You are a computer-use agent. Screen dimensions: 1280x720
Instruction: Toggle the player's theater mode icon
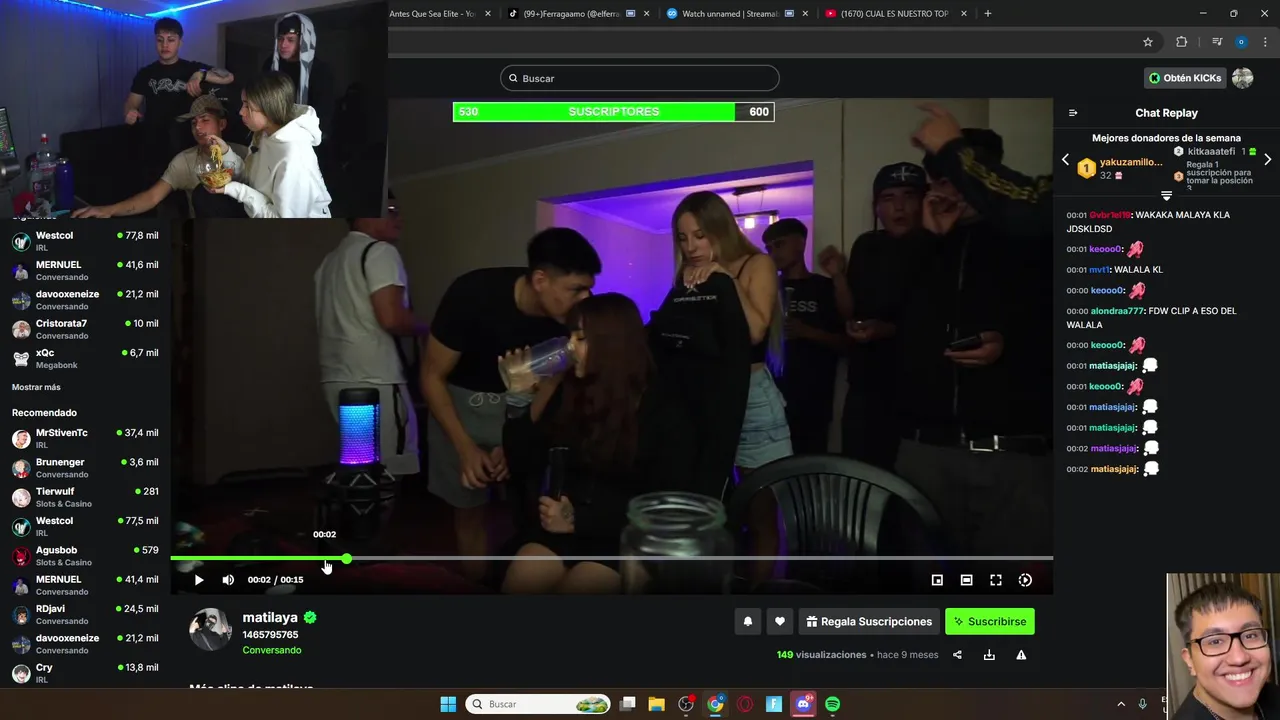[966, 580]
